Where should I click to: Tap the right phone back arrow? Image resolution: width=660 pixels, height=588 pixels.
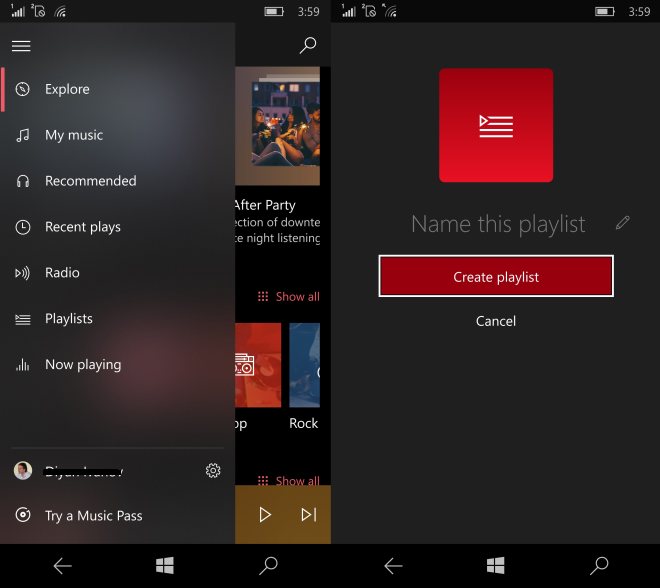coord(393,566)
